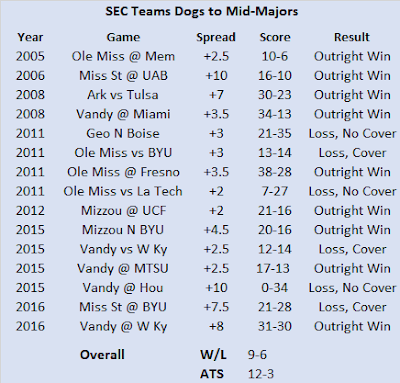Select the Geo N Boise cell
The image size is (400, 383).
coord(123,134)
